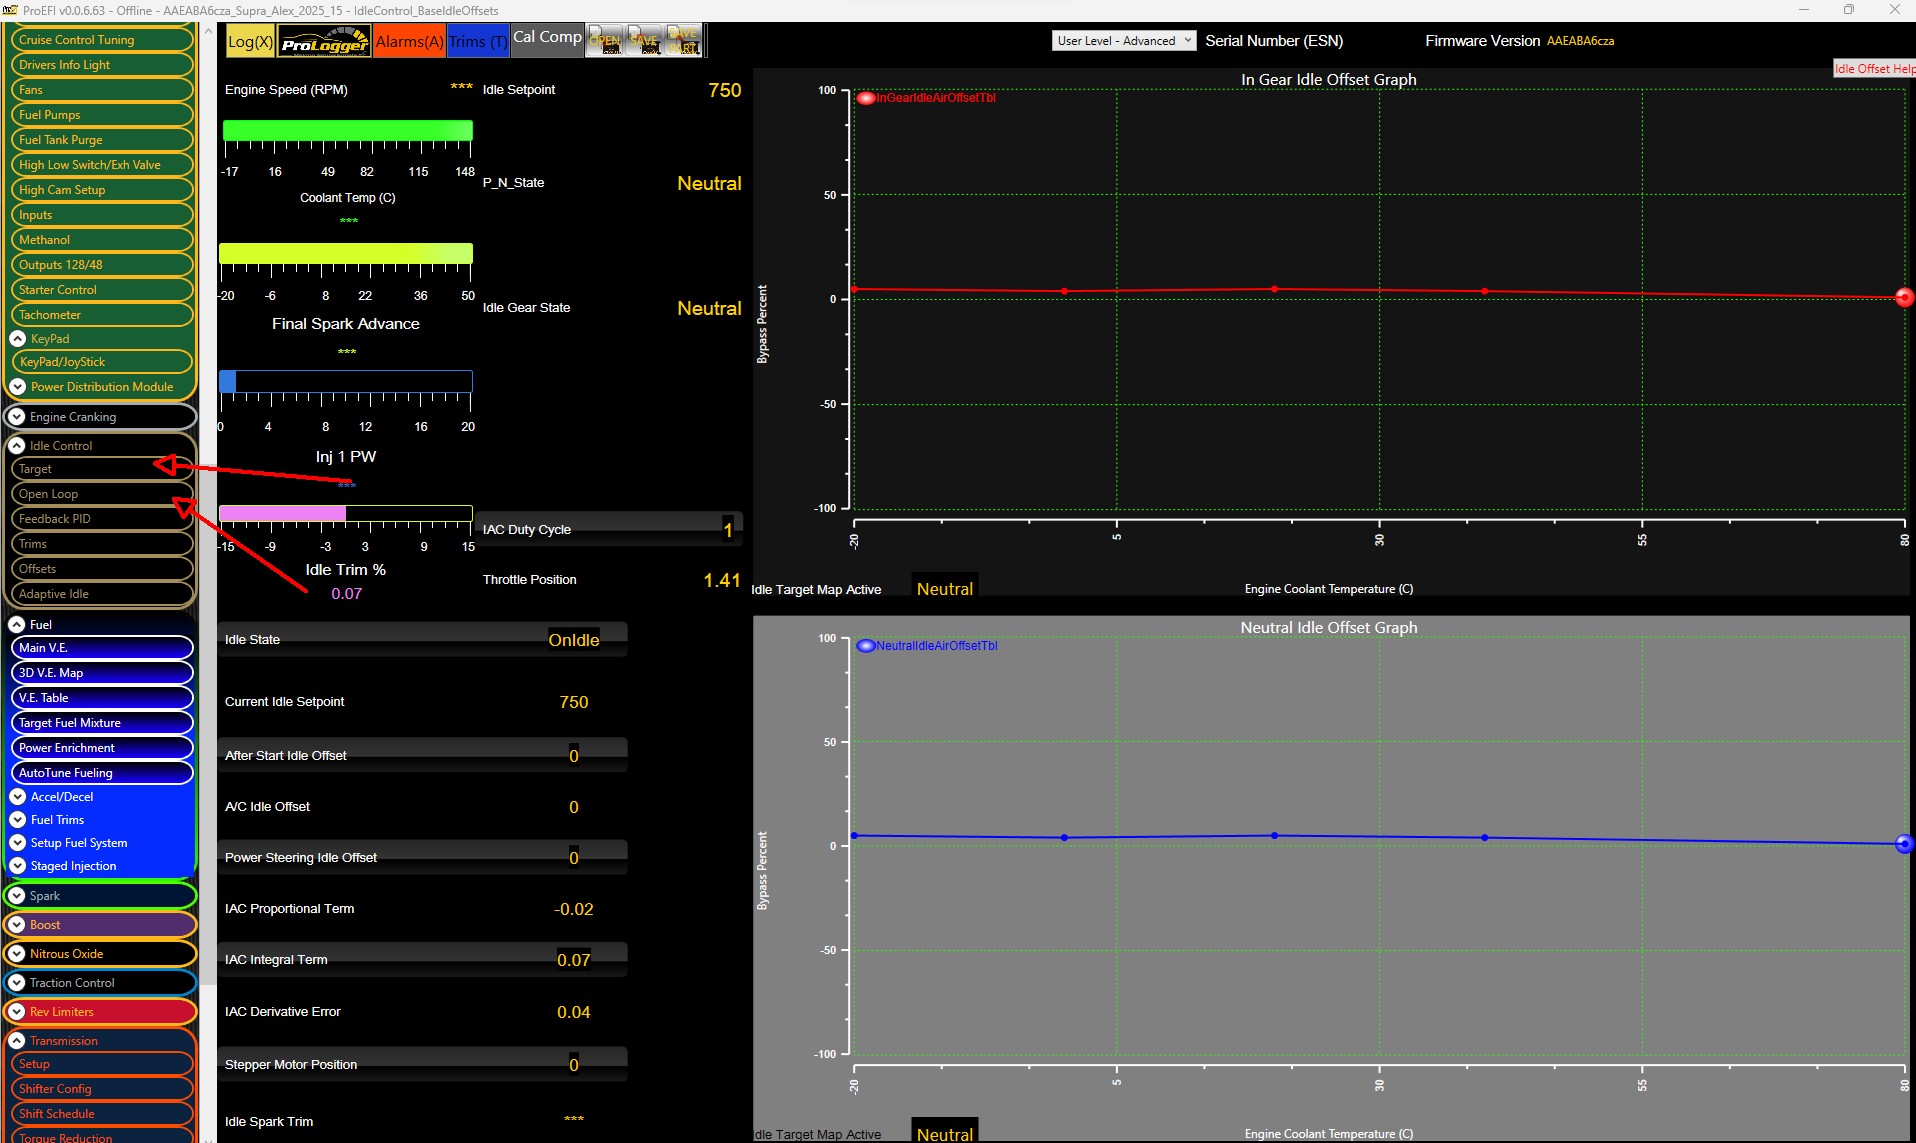The image size is (1916, 1143).
Task: Expand the Rev Limiters section
Action: click(17, 1012)
